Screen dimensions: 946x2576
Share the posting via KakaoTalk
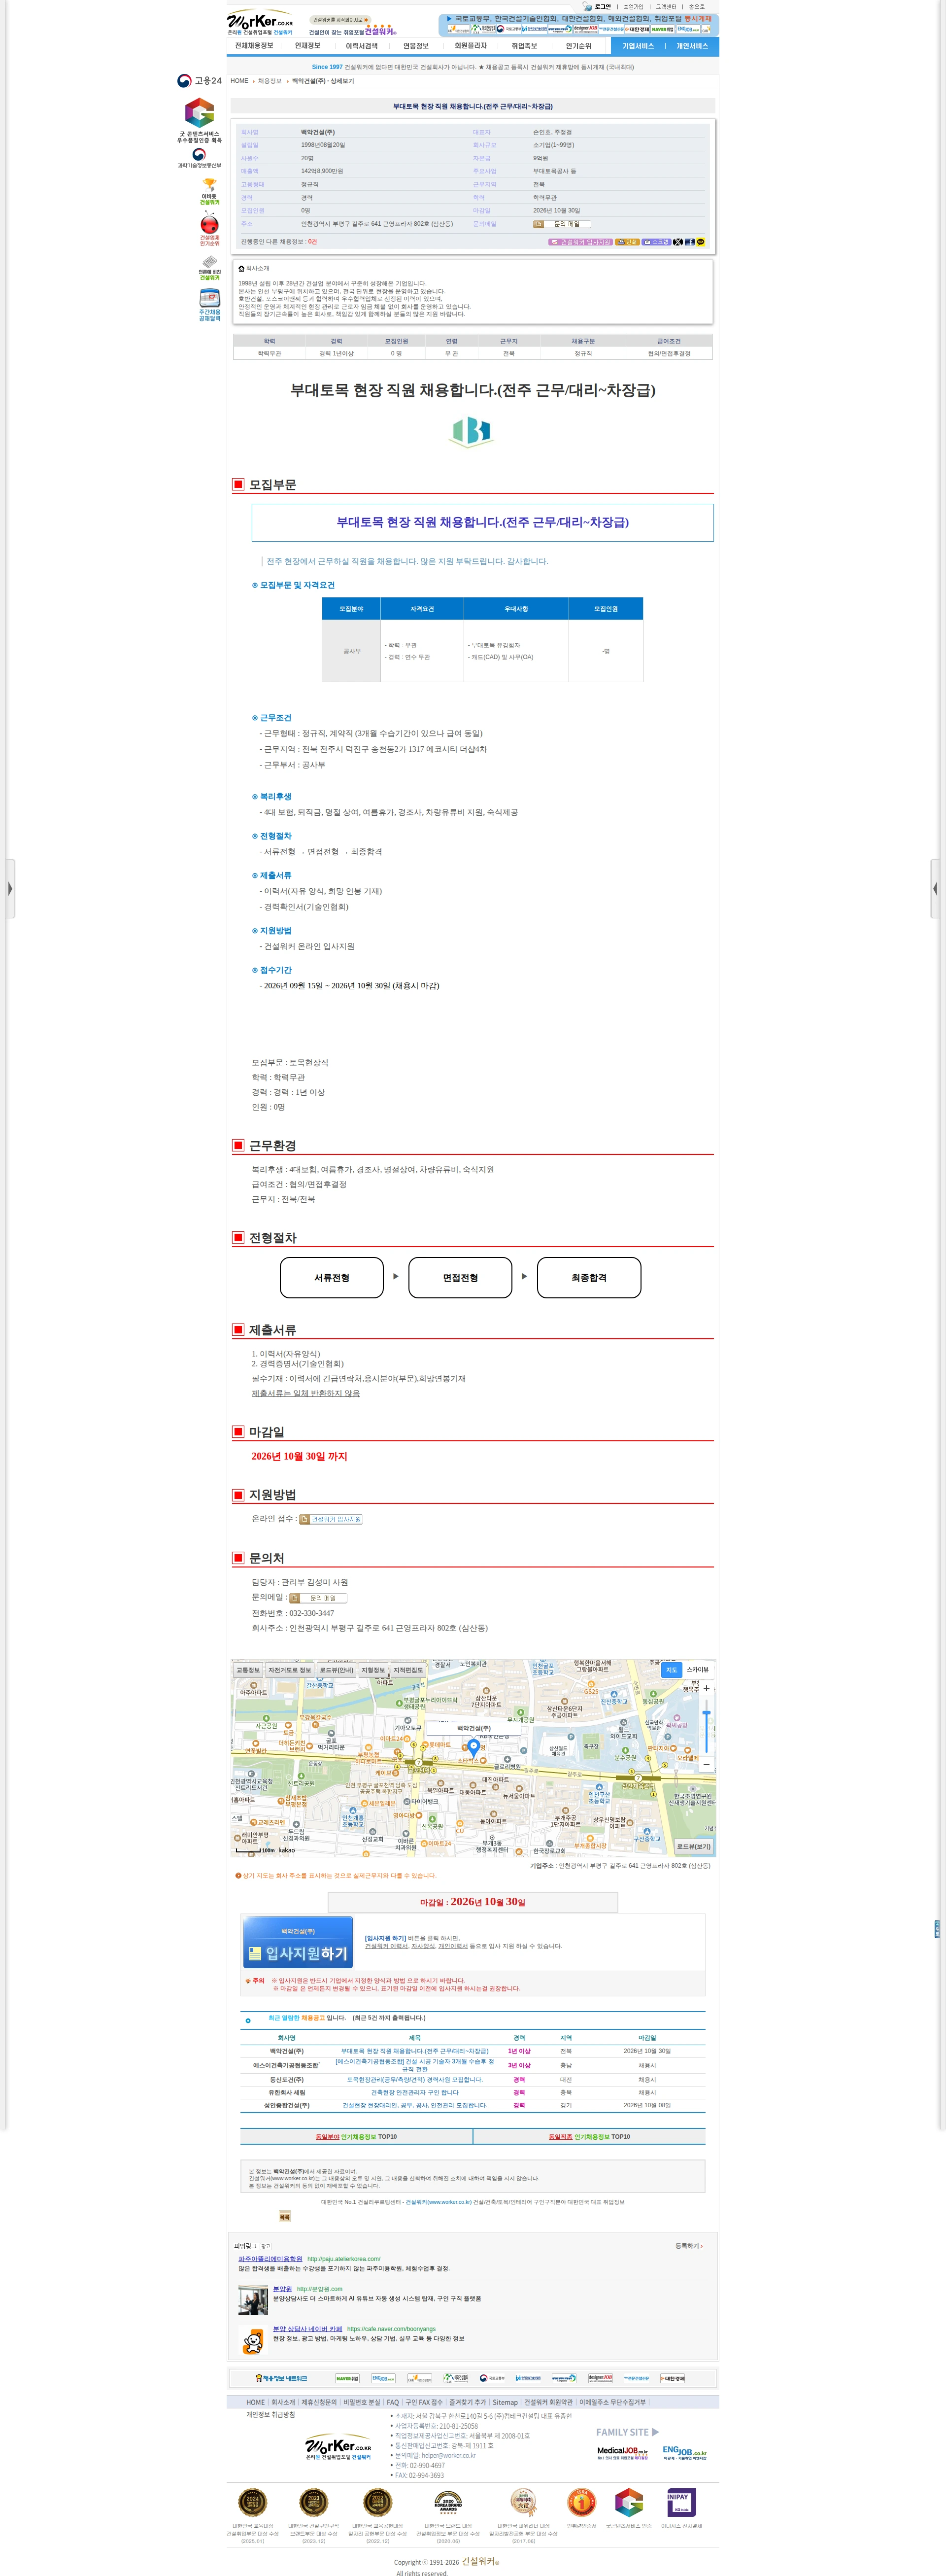[700, 242]
